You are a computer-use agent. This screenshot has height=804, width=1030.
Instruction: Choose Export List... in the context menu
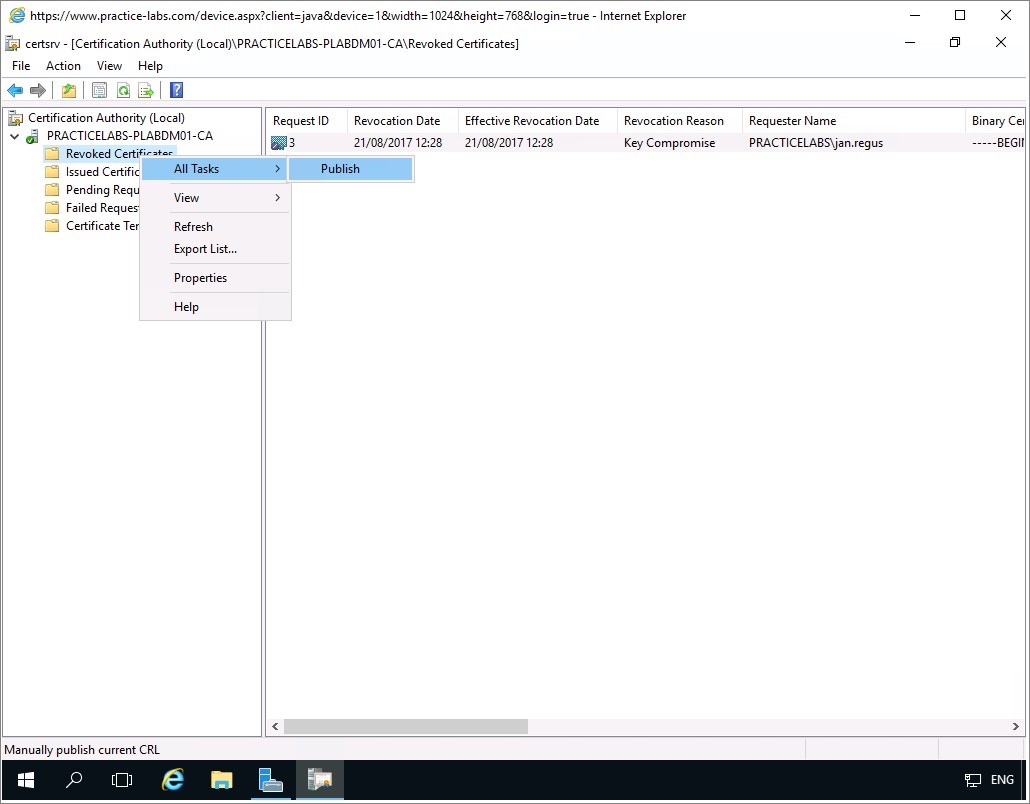point(215,249)
